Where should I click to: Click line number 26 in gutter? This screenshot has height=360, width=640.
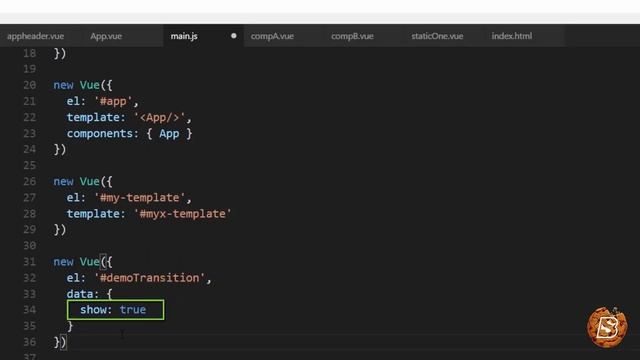[29, 181]
